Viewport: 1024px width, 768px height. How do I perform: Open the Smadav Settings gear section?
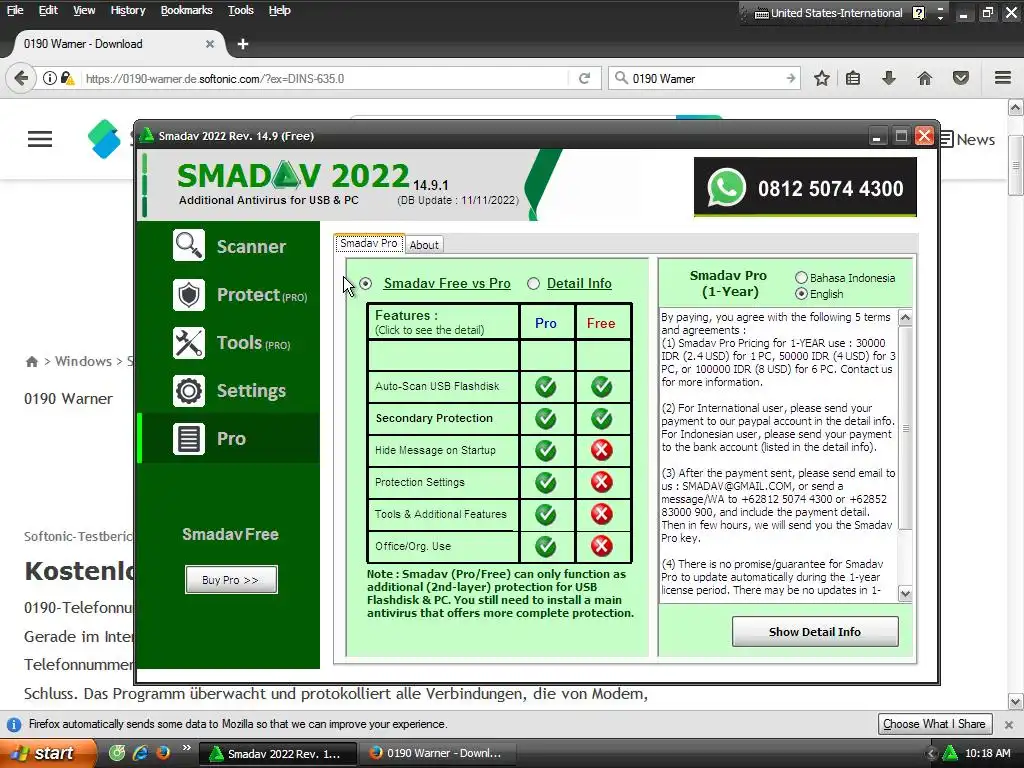pyautogui.click(x=229, y=391)
